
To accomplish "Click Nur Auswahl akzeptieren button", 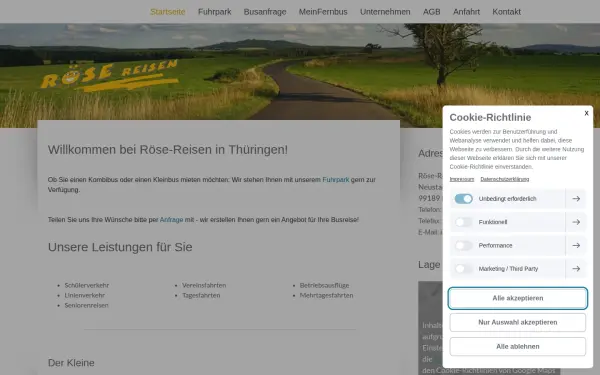I will pyautogui.click(x=518, y=322).
